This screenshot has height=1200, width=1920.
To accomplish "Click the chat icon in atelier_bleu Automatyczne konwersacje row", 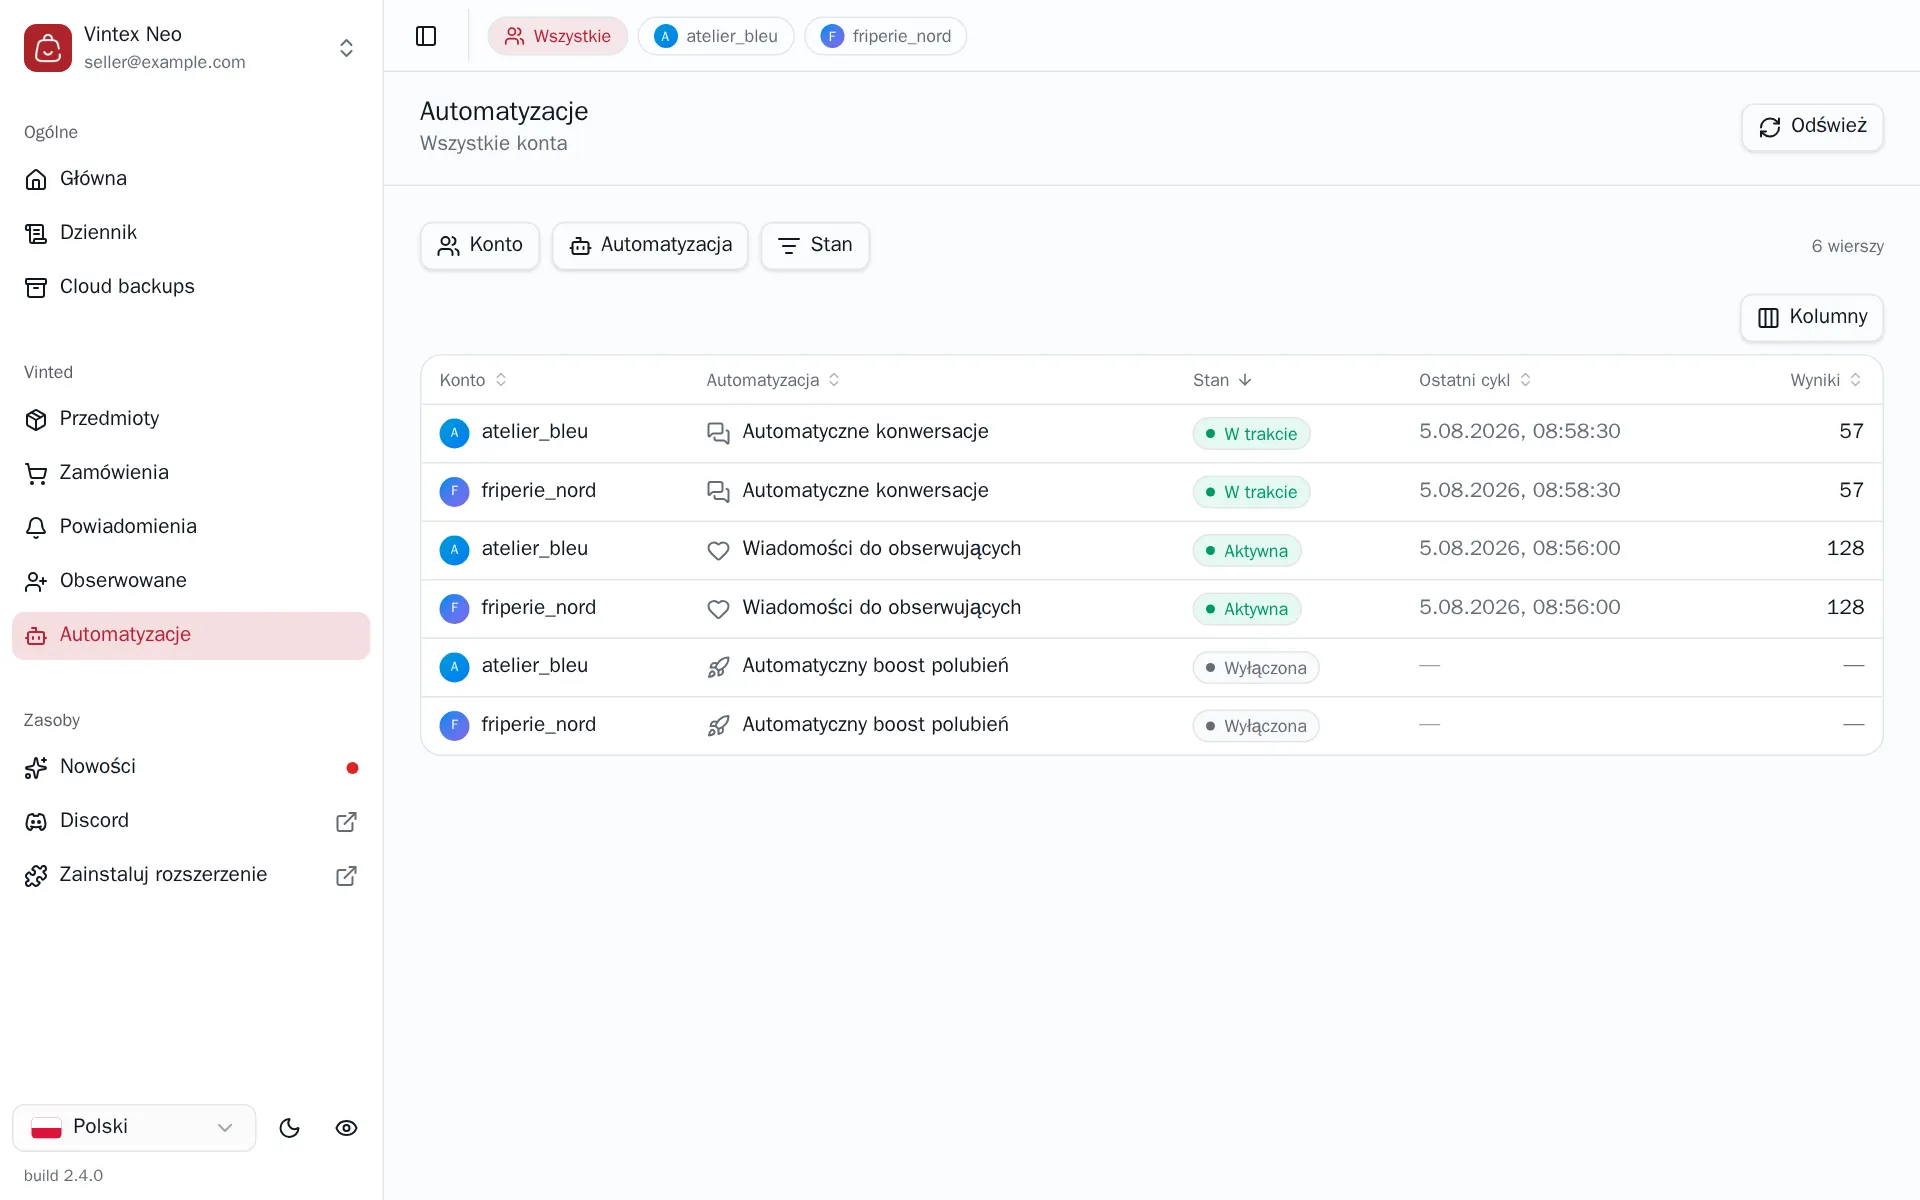I will [x=718, y=433].
